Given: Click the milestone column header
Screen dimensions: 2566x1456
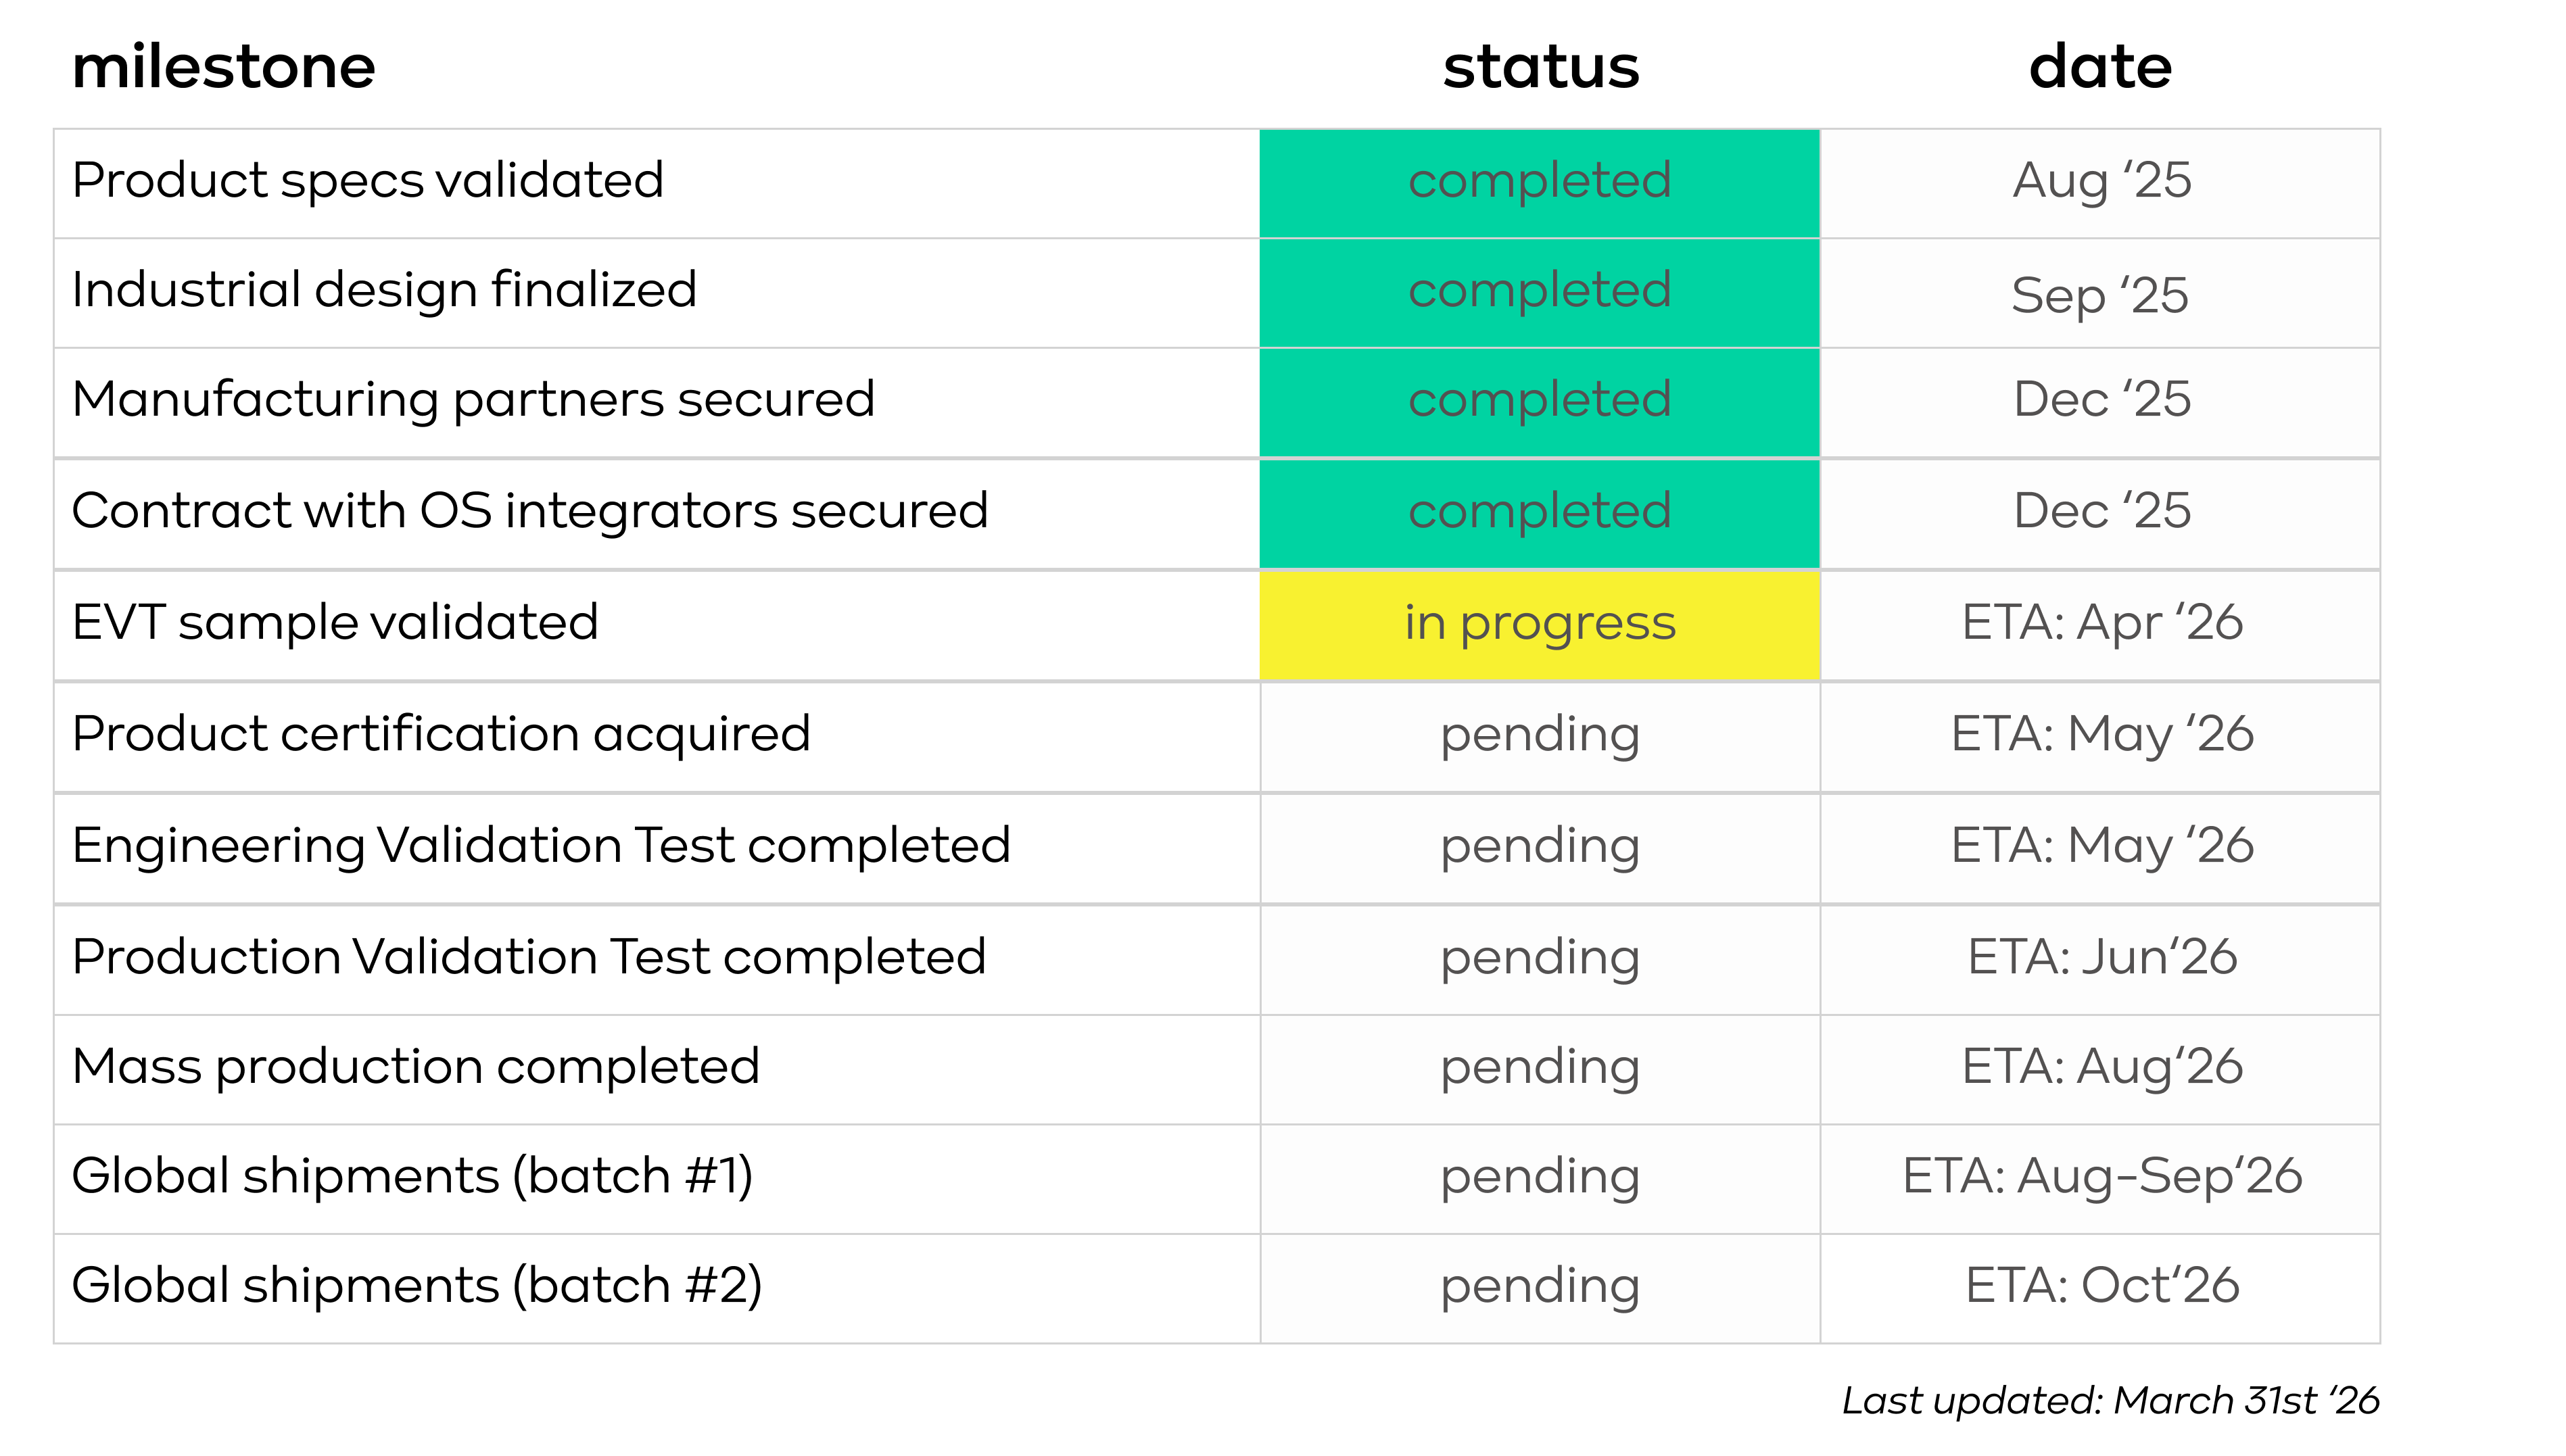Looking at the screenshot, I should (x=224, y=67).
